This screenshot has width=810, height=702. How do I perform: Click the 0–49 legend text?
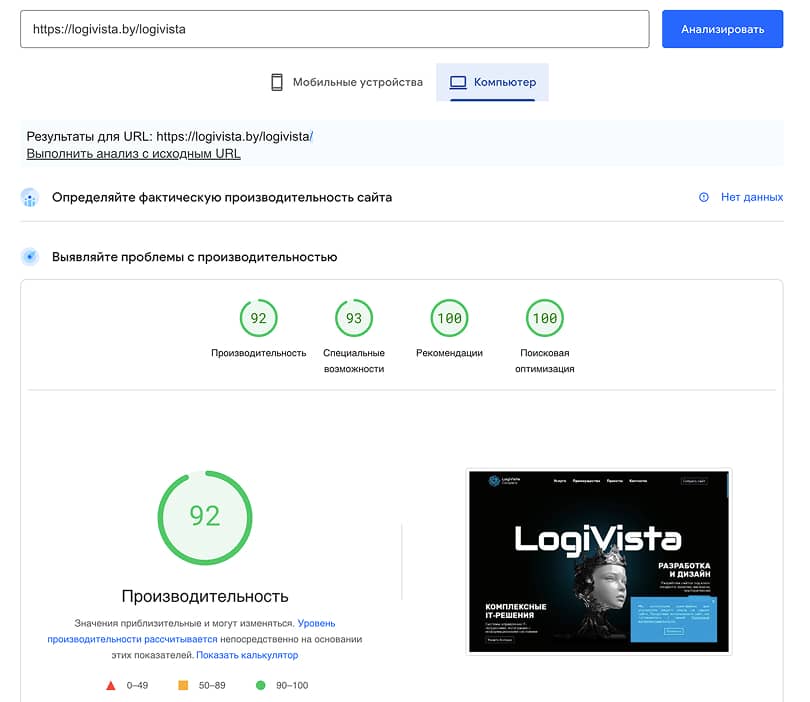[137, 685]
